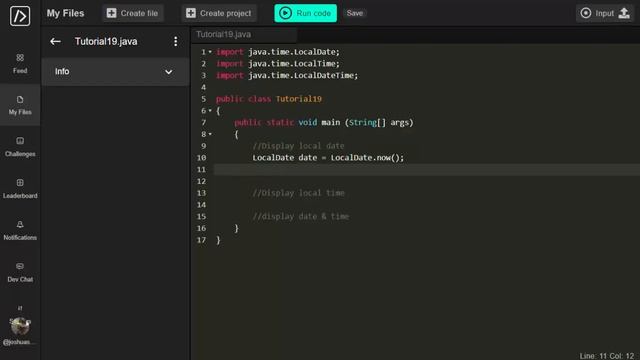This screenshot has height=360, width=640.
Task: Save the current file
Action: [x=355, y=13]
